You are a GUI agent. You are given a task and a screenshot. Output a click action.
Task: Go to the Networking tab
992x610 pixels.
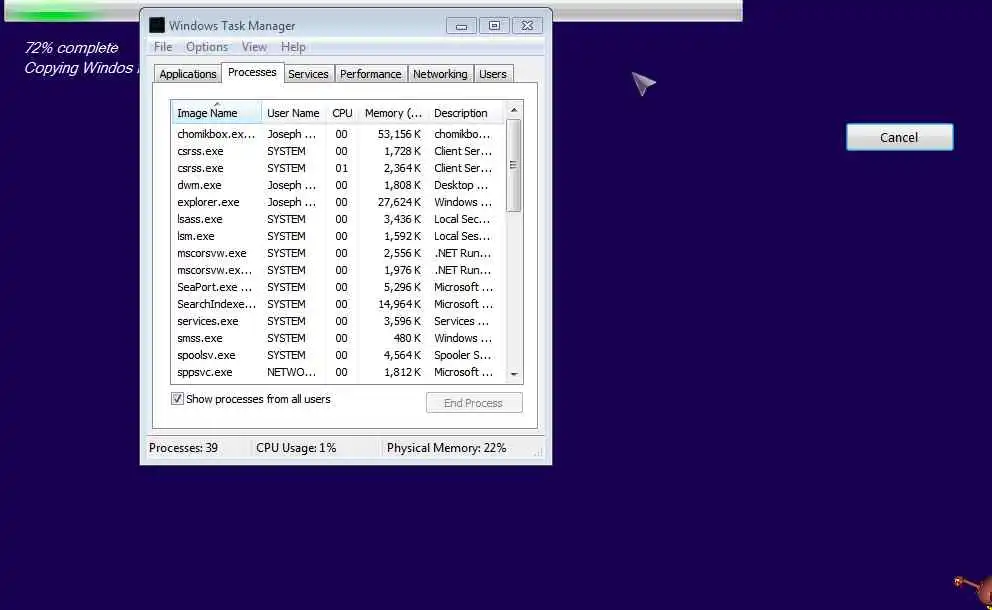pyautogui.click(x=440, y=74)
